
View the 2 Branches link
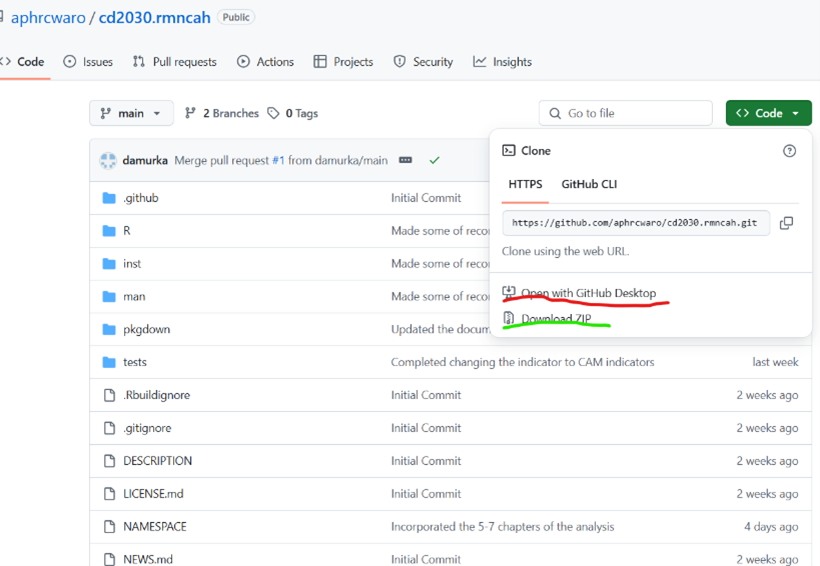pyautogui.click(x=222, y=113)
